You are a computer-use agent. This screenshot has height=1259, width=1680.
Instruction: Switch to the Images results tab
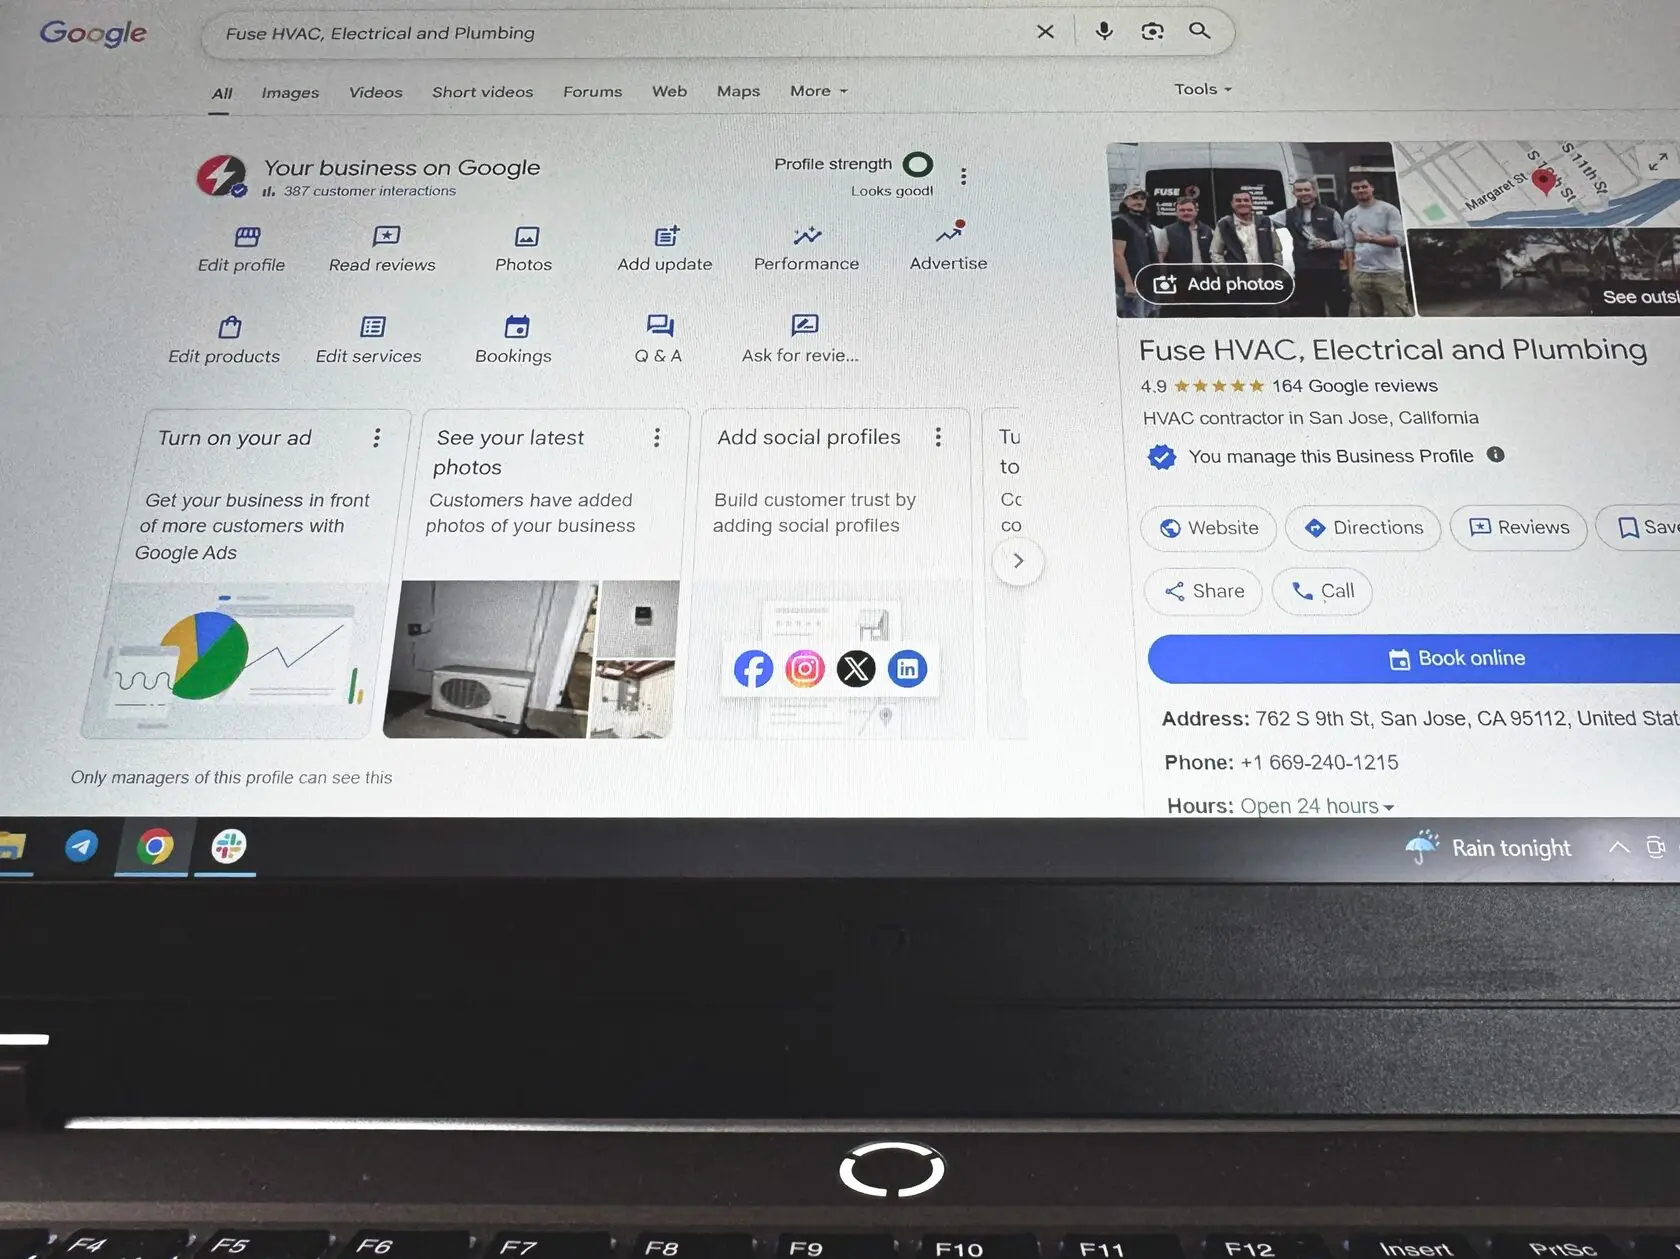[289, 92]
